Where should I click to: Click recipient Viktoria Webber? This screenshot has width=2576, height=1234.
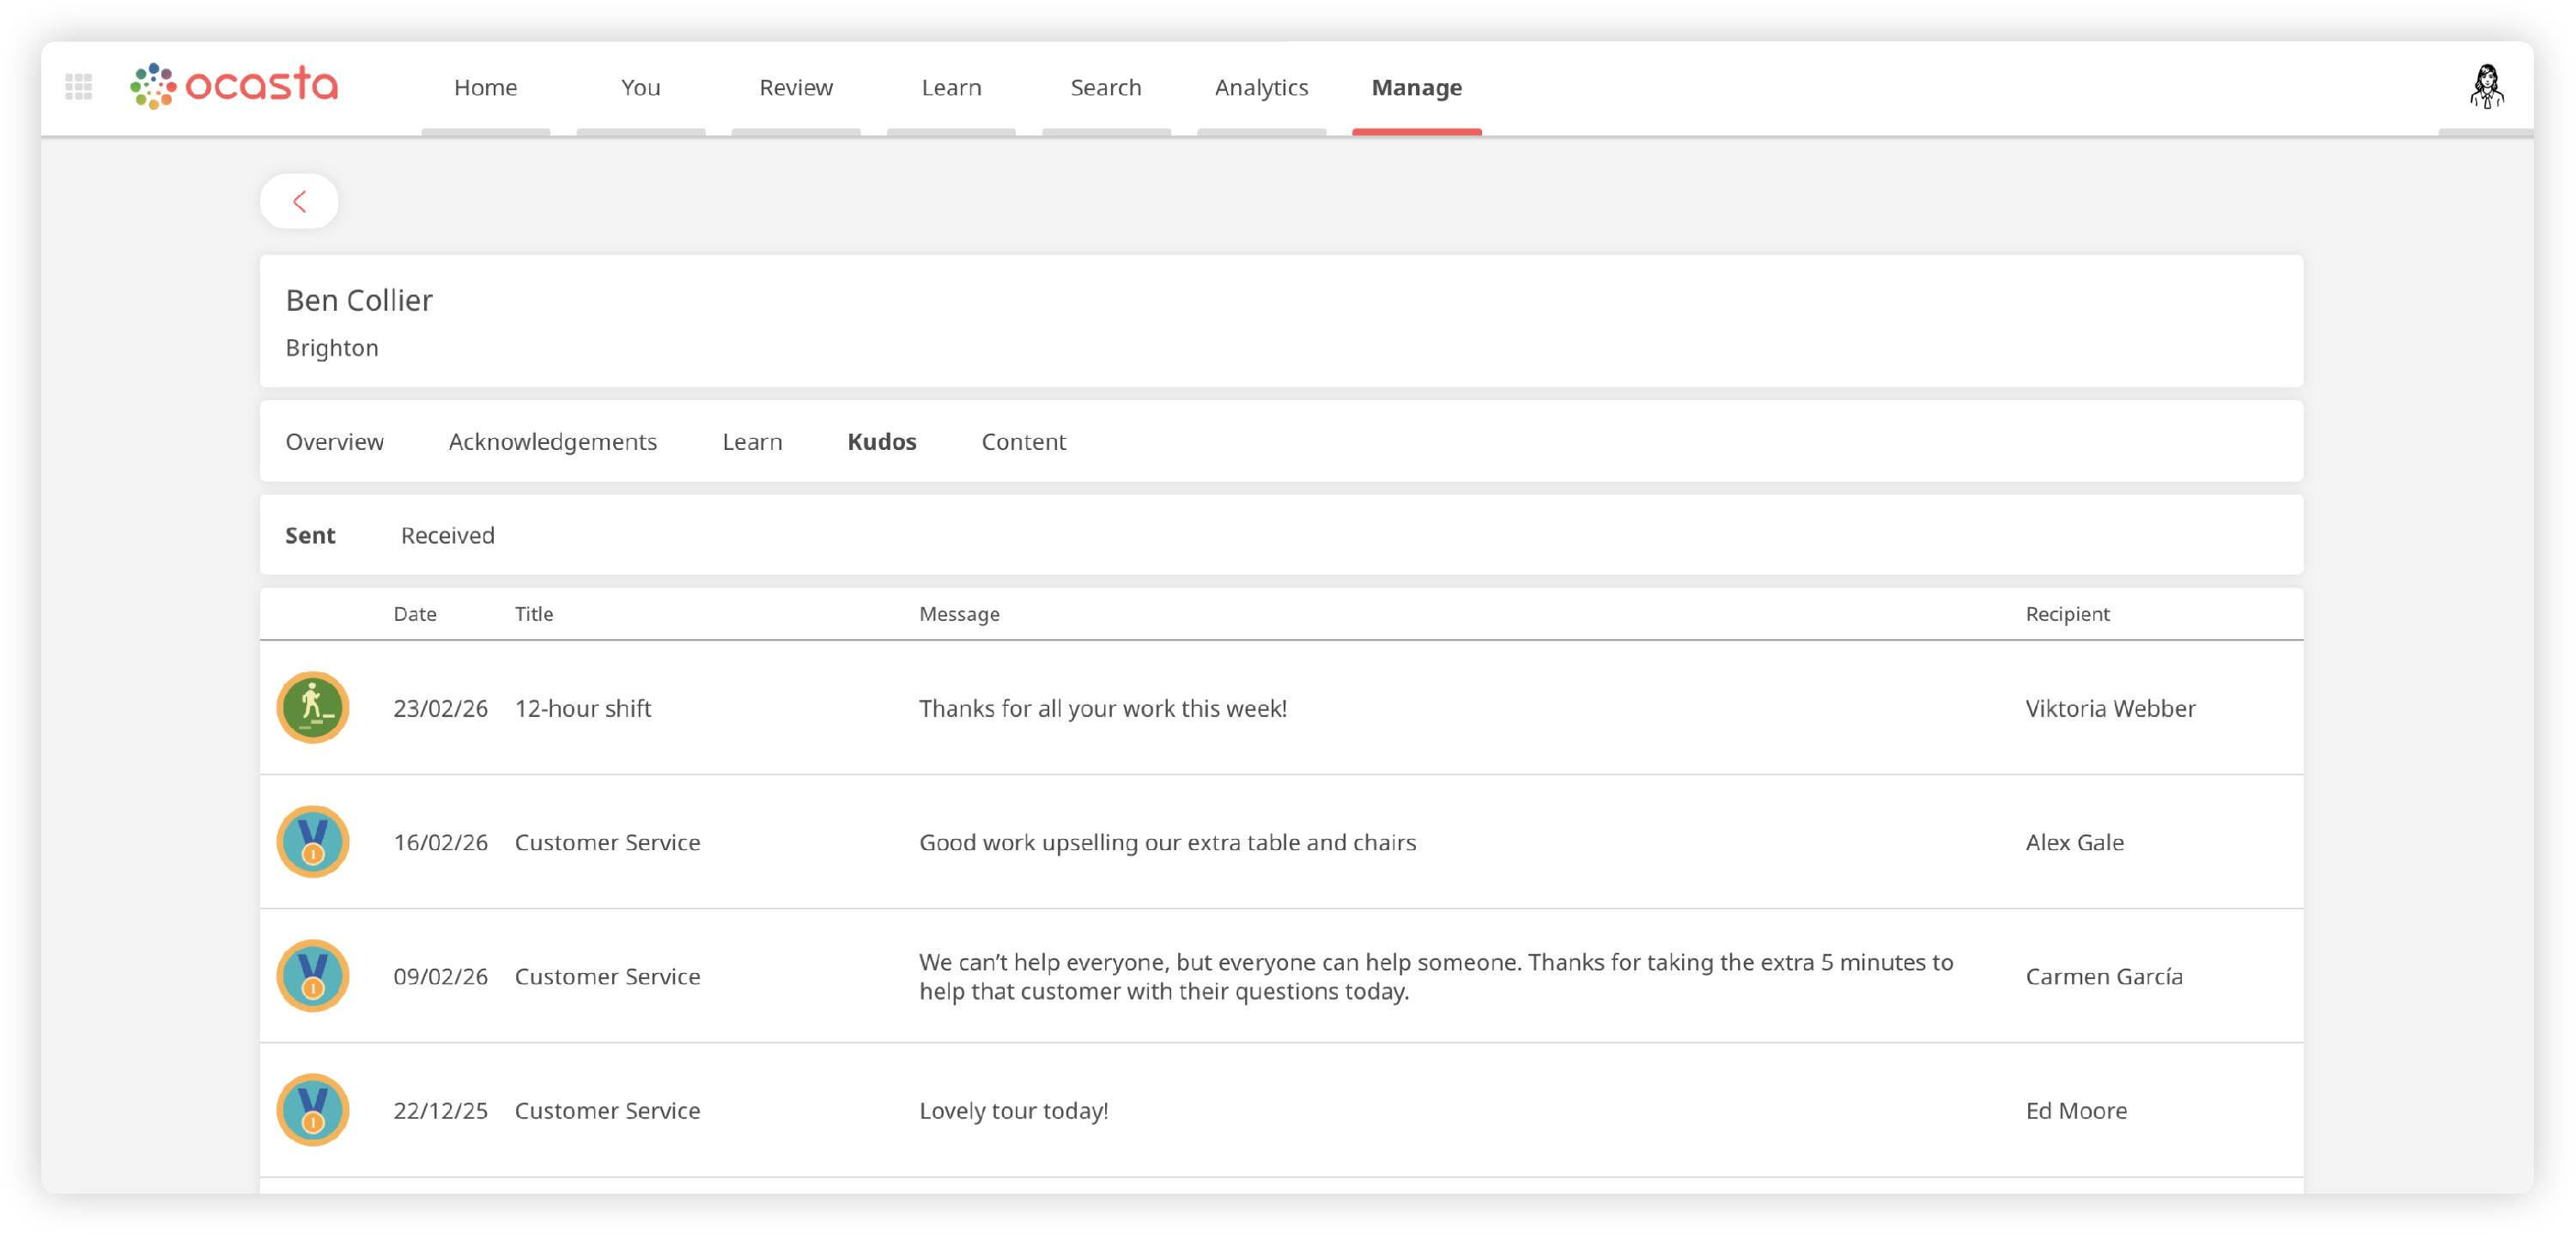click(2110, 708)
